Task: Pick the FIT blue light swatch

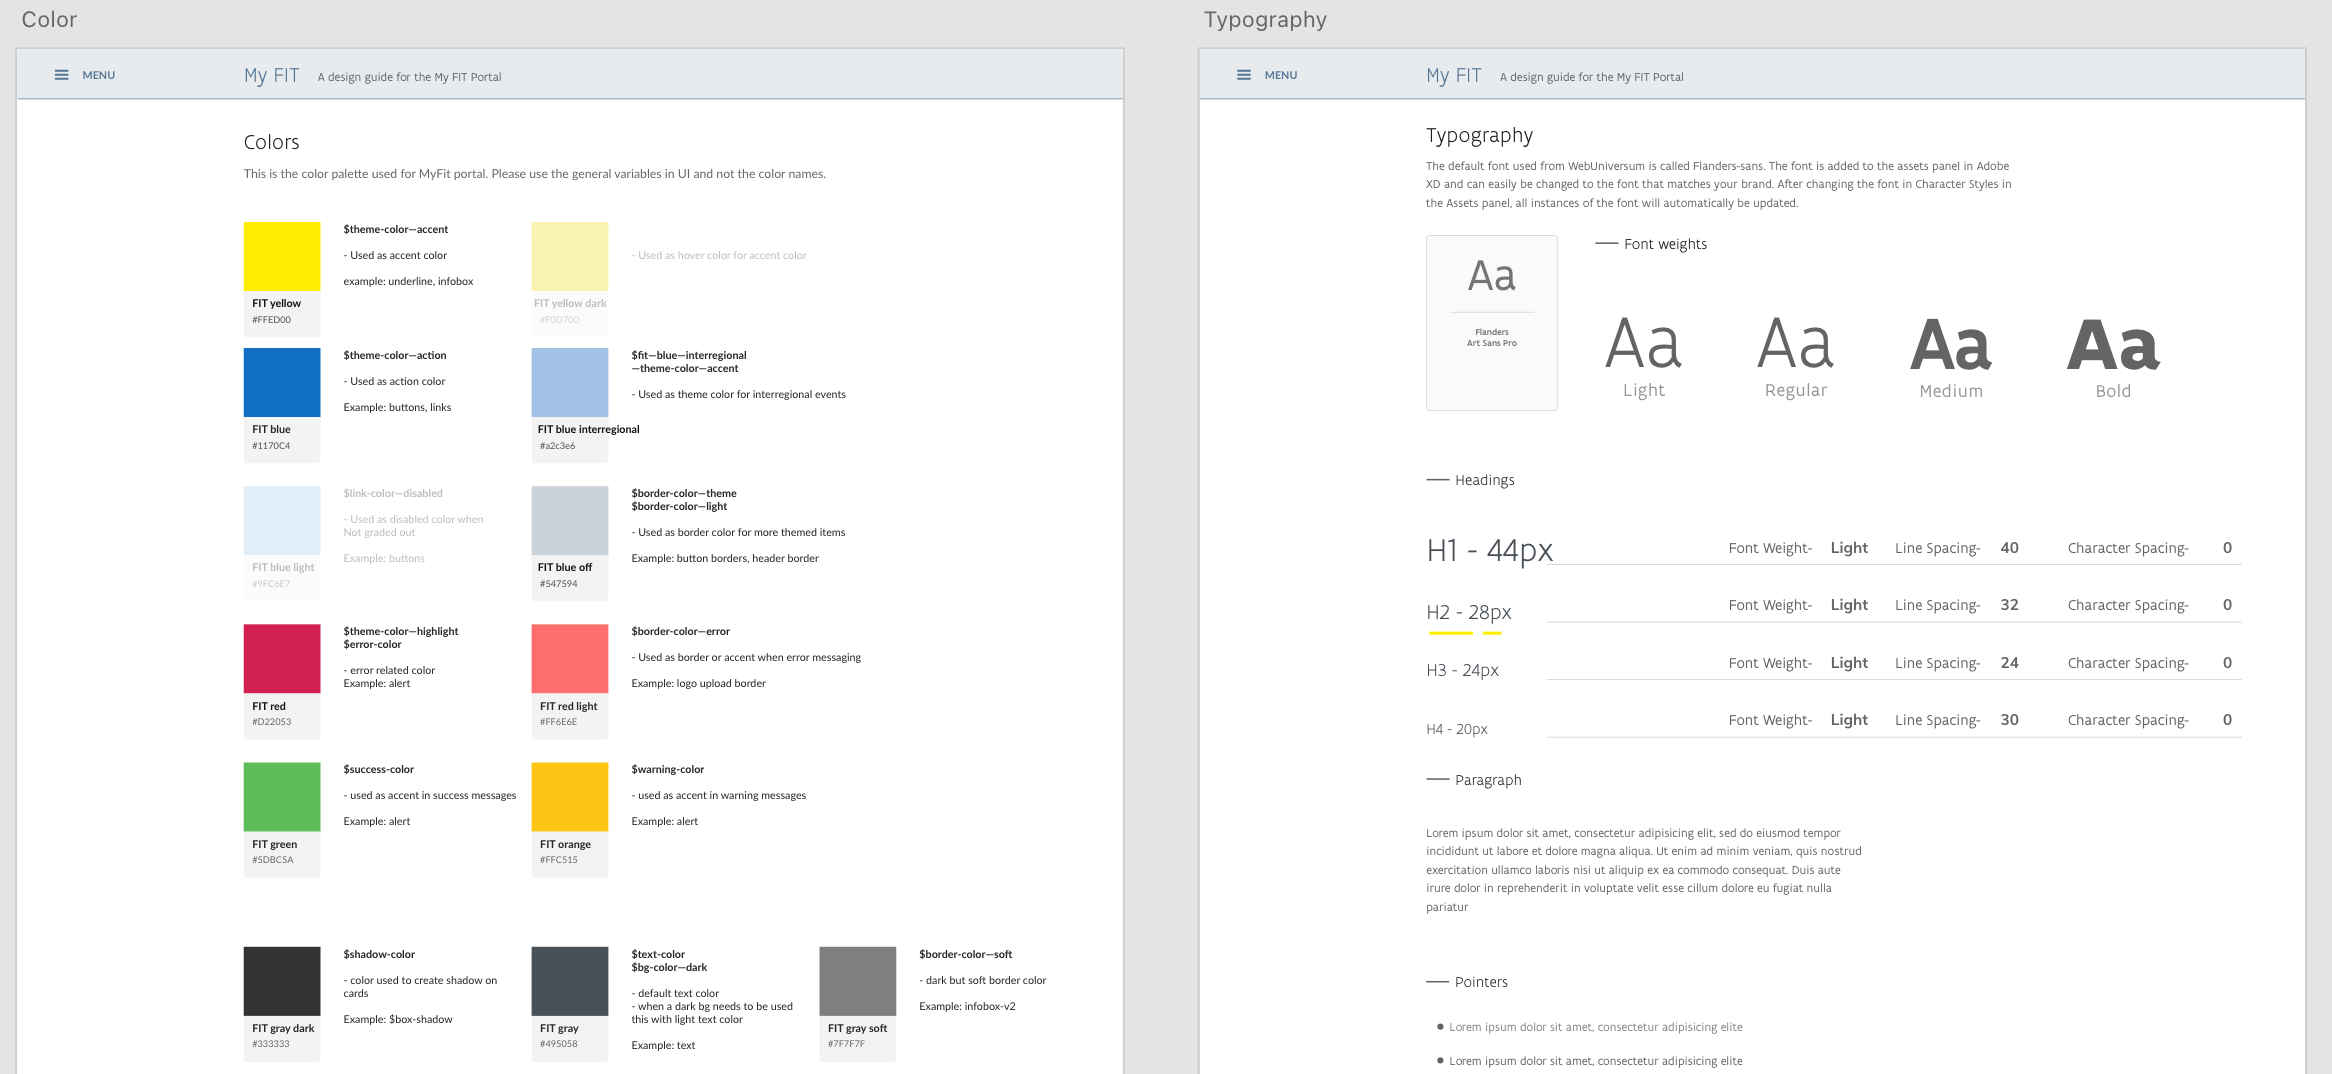Action: click(282, 520)
